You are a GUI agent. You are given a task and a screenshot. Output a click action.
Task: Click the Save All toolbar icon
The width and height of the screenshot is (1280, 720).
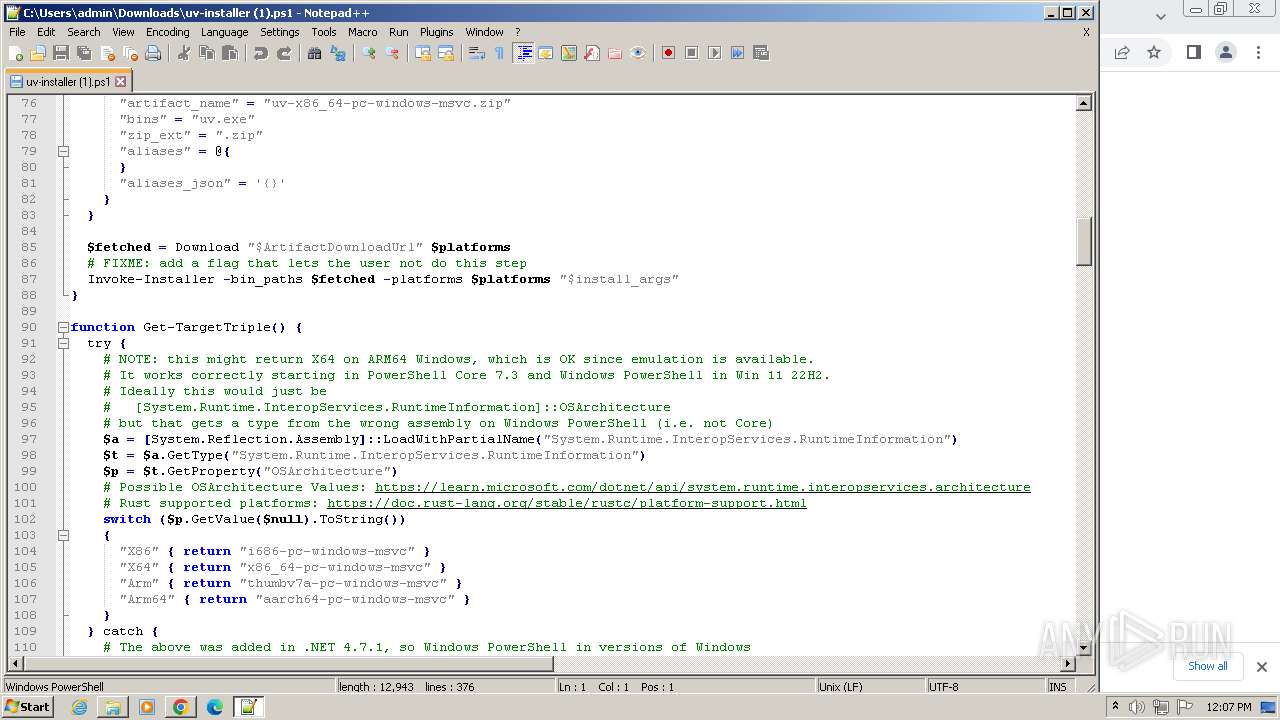coord(84,53)
